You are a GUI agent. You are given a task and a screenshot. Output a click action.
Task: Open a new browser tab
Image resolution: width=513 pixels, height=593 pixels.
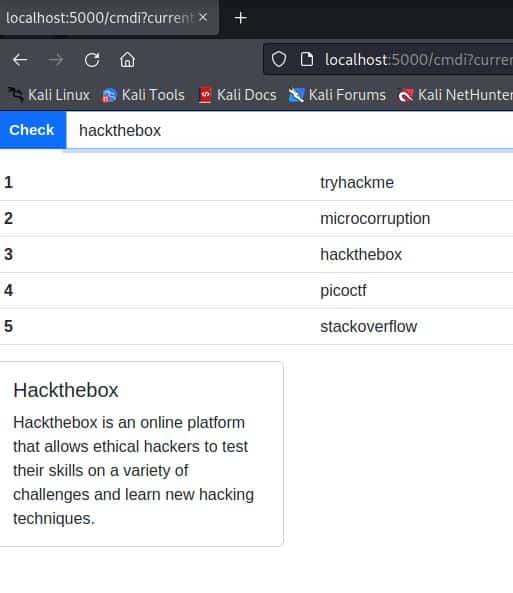240,18
